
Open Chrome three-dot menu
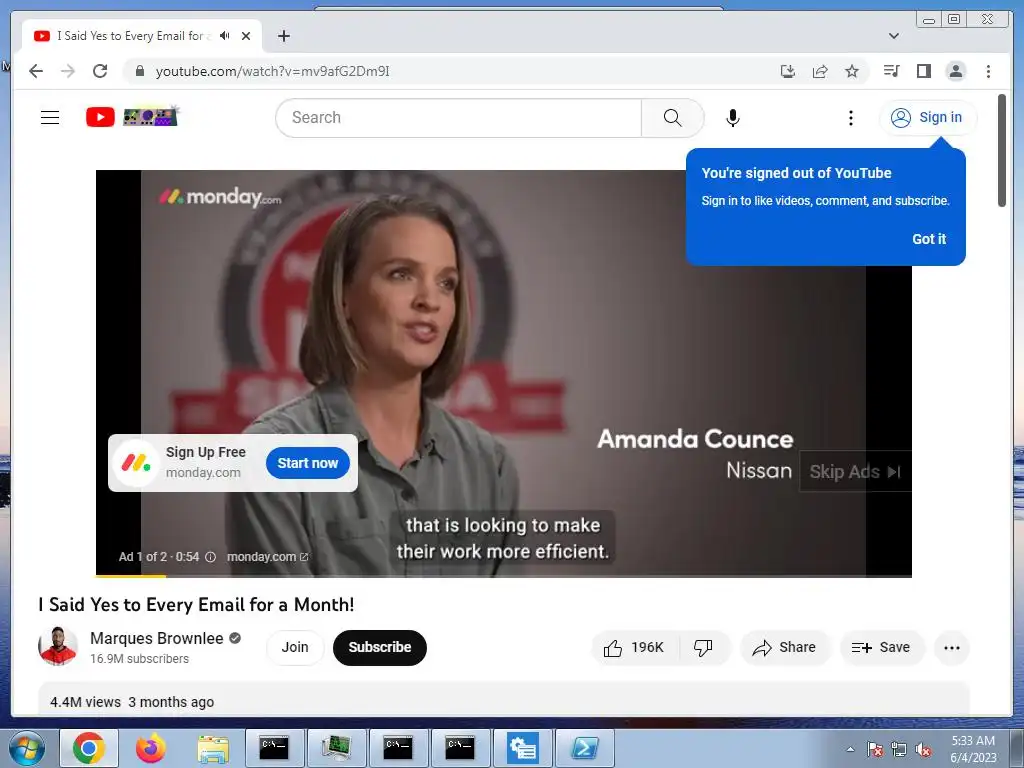[988, 71]
